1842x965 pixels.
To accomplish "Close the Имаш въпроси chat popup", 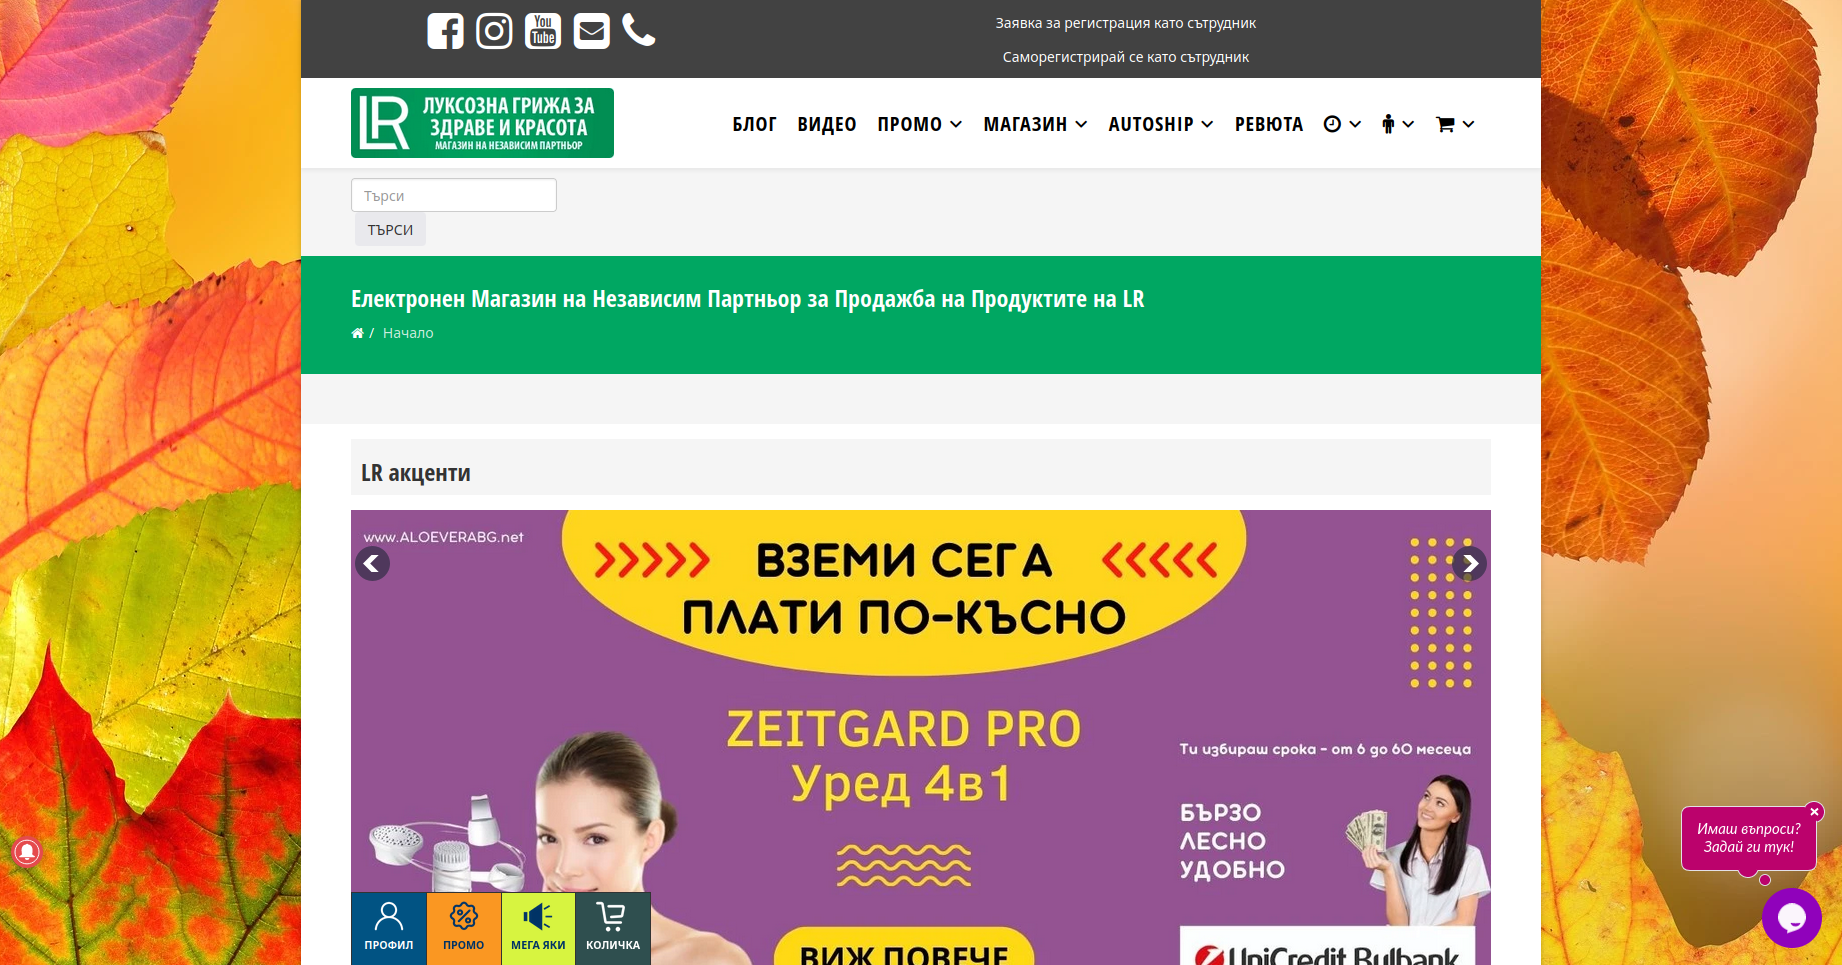I will point(1814,812).
